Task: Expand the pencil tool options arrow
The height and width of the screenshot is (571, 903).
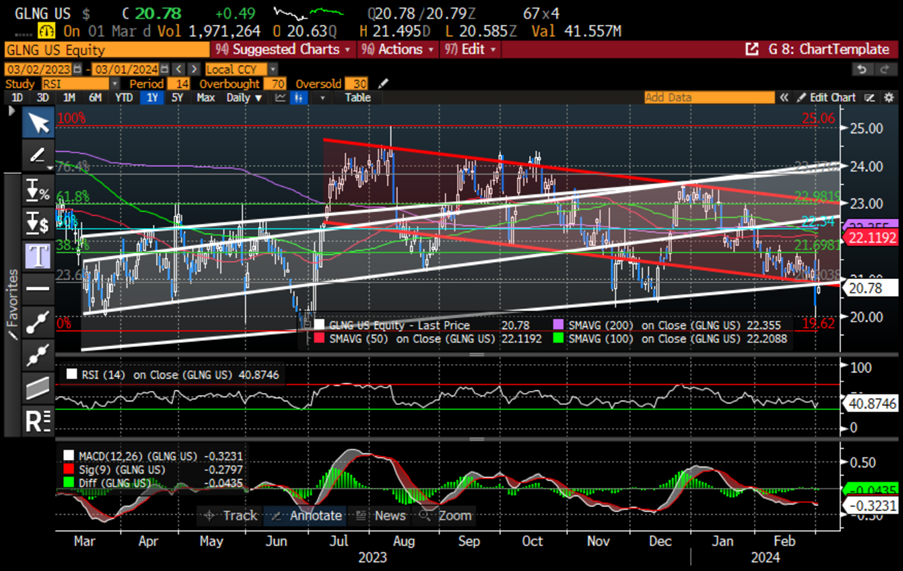Action: click(51, 168)
